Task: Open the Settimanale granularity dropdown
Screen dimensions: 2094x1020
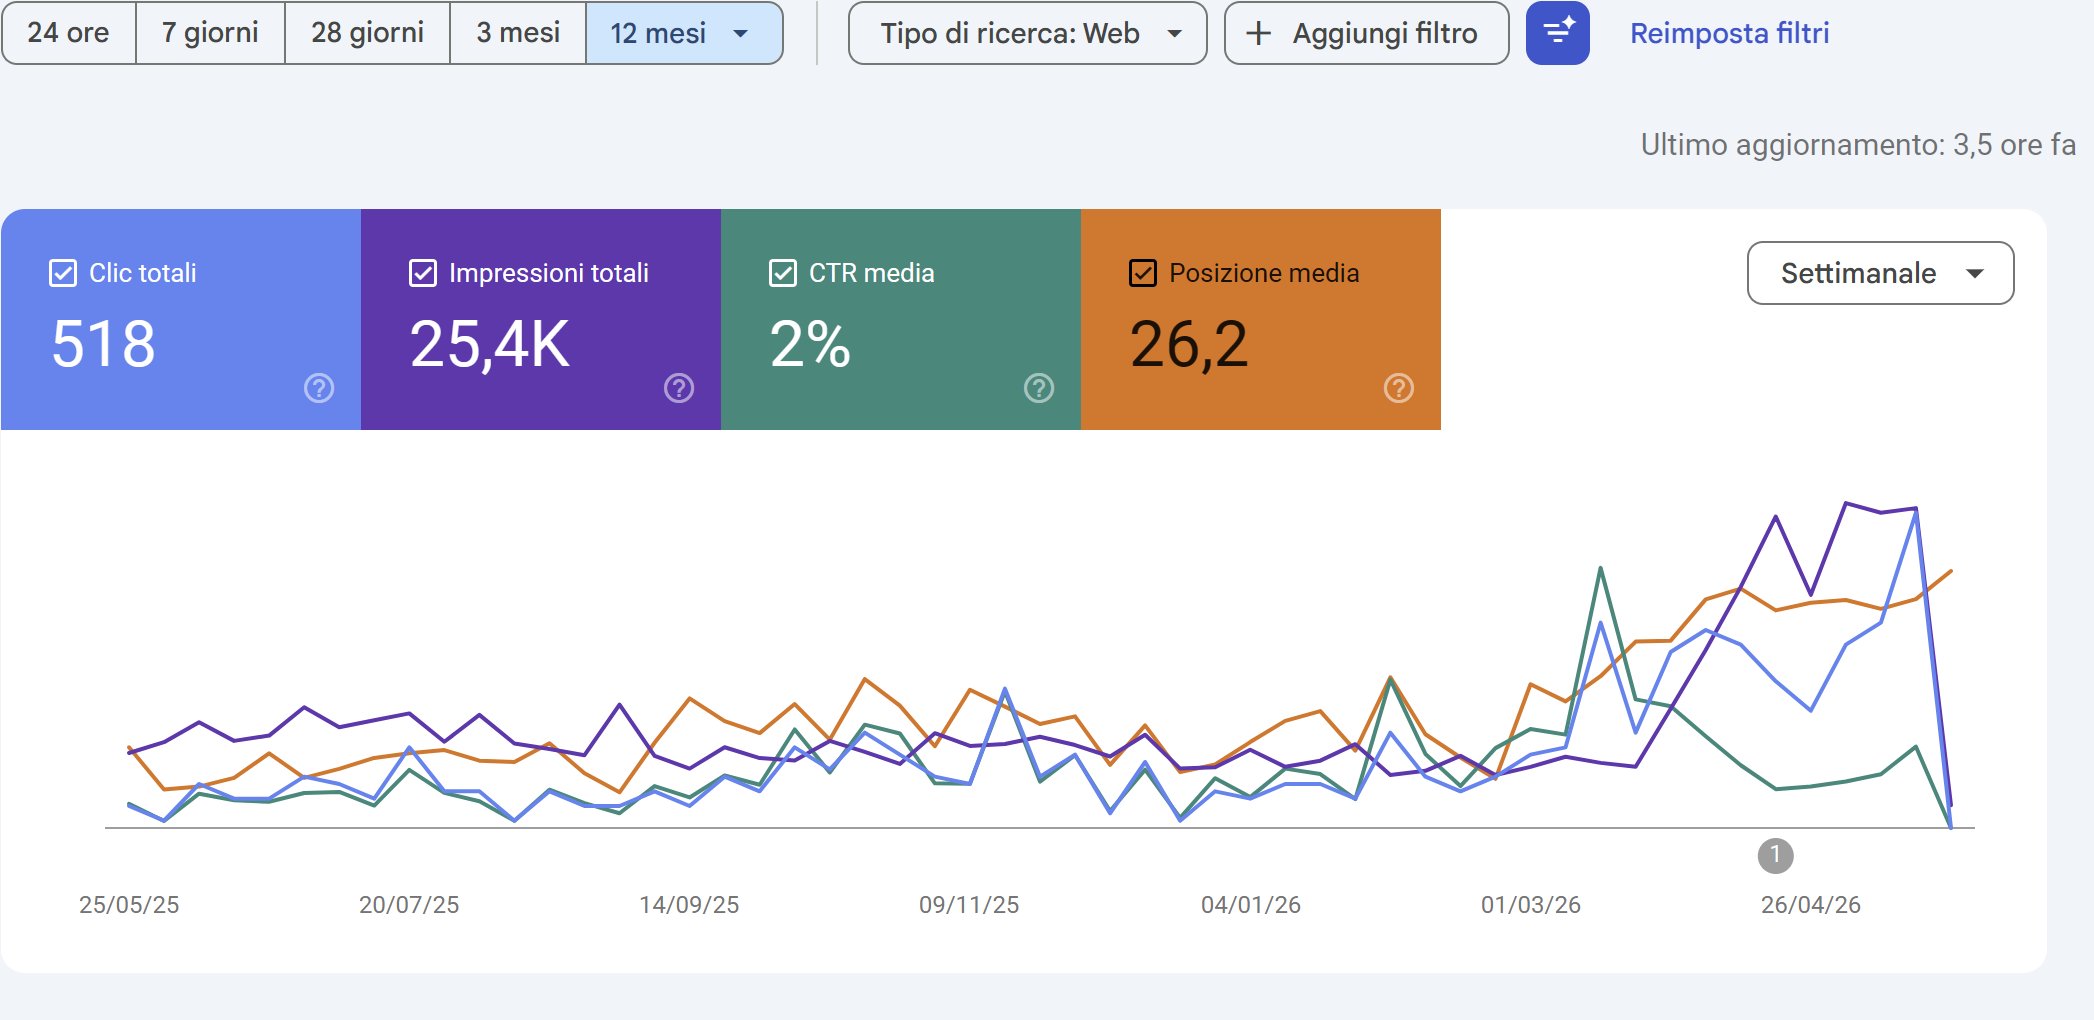Action: click(x=1880, y=273)
